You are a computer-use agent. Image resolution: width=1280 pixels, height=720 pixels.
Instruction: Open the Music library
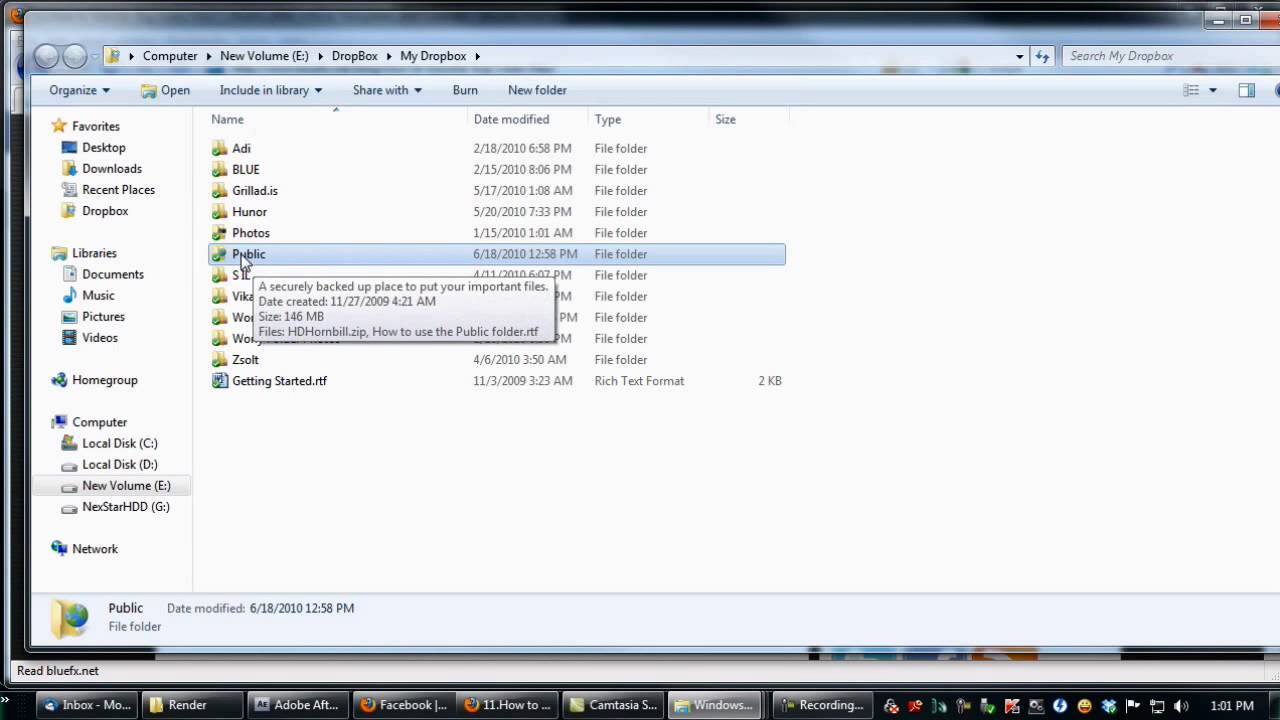(98, 295)
